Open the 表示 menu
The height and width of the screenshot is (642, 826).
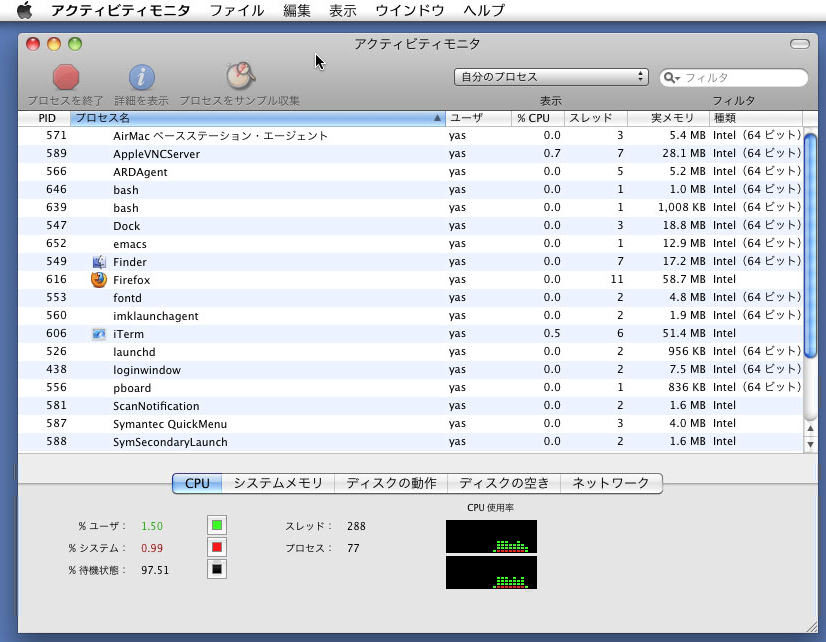[x=343, y=10]
